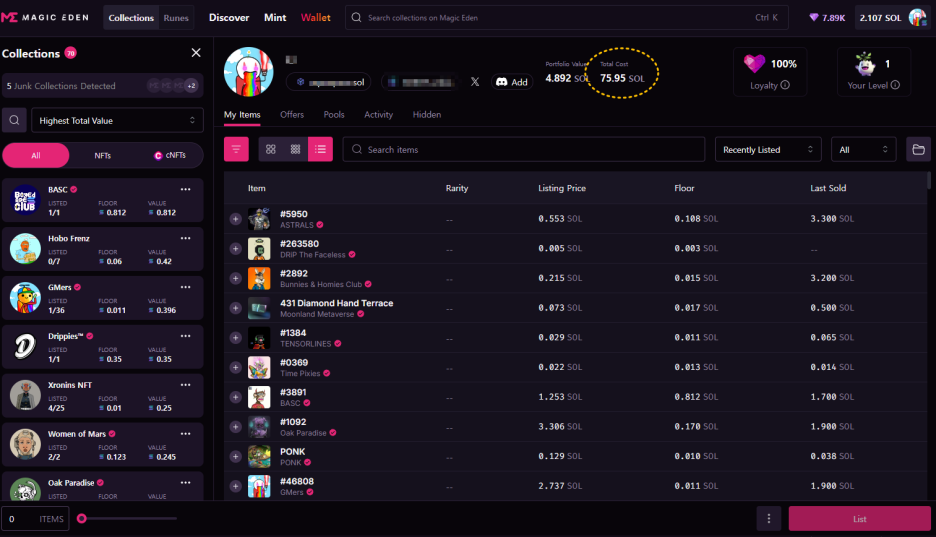
Task: Select the plus toggle for #2892 Bunnies
Action: (236, 279)
